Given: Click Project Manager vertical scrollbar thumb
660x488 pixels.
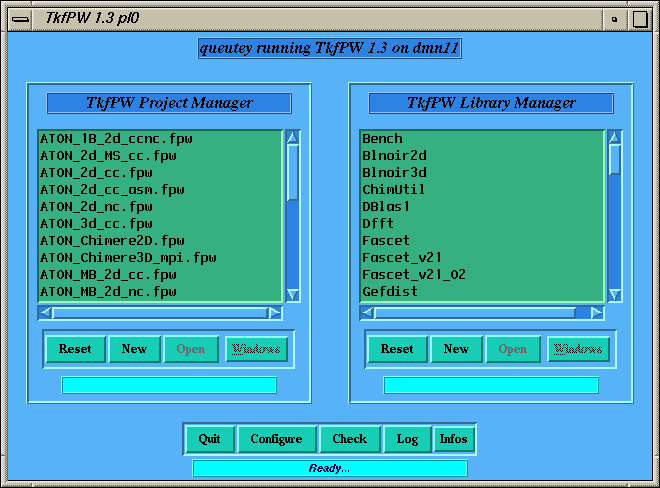Looking at the screenshot, I should pos(293,172).
